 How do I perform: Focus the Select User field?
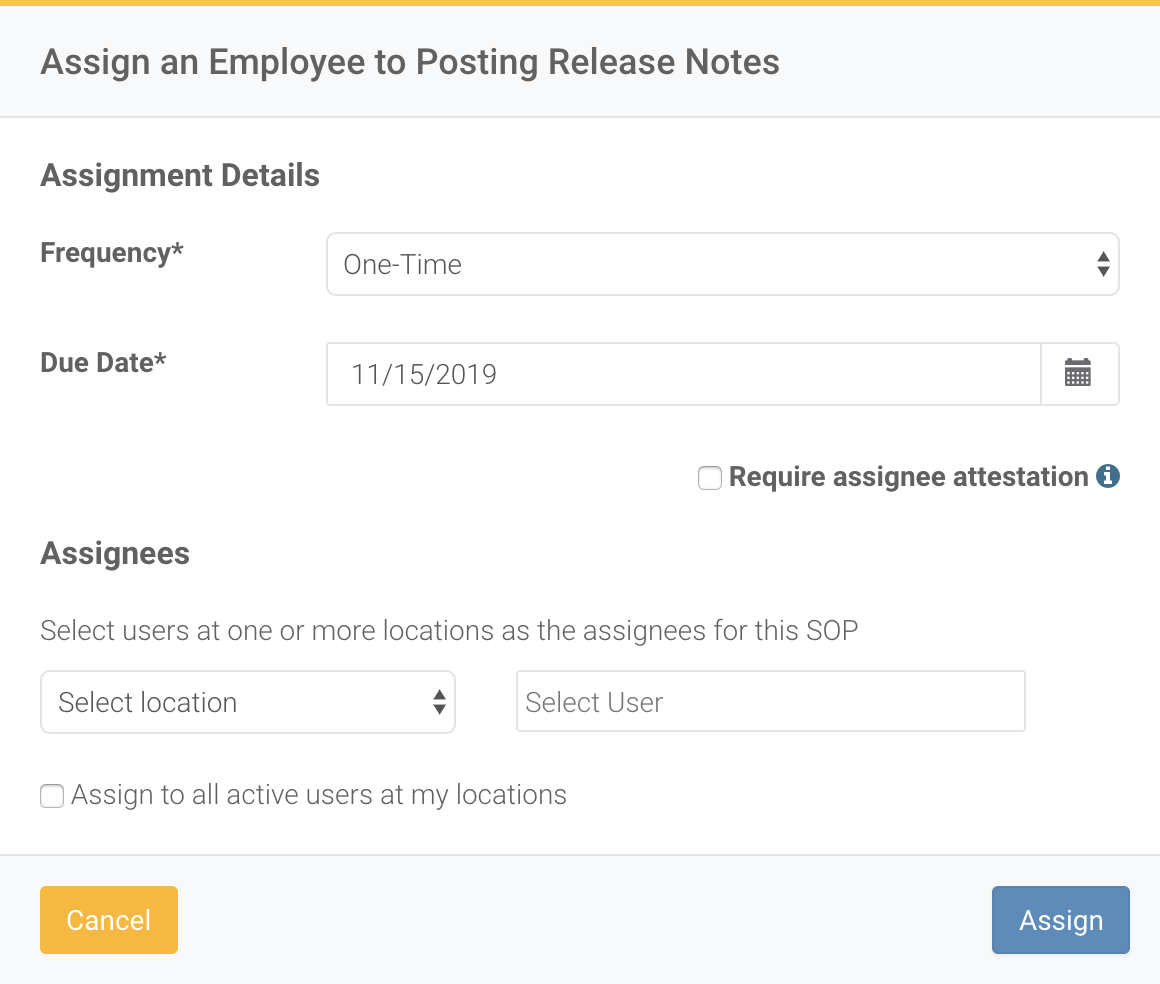(770, 701)
